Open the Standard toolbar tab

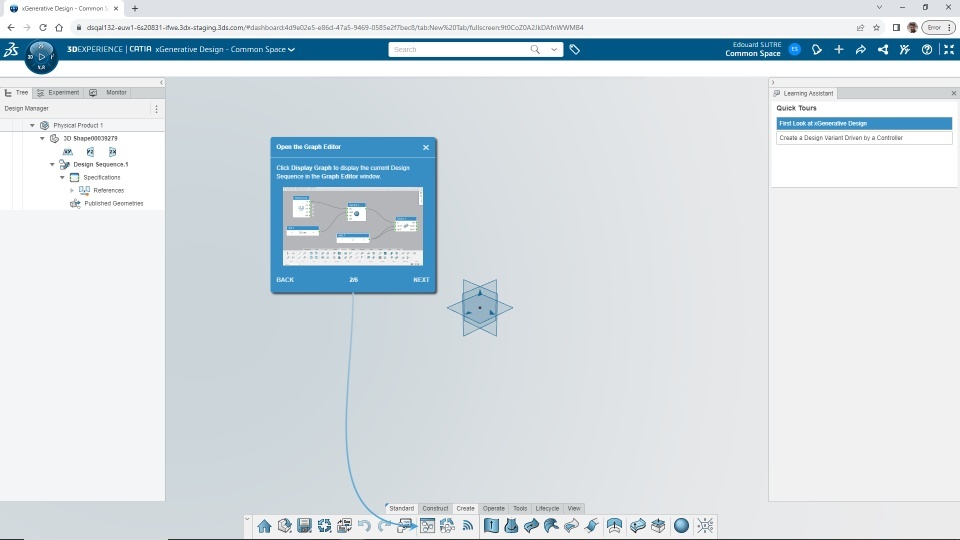click(402, 508)
